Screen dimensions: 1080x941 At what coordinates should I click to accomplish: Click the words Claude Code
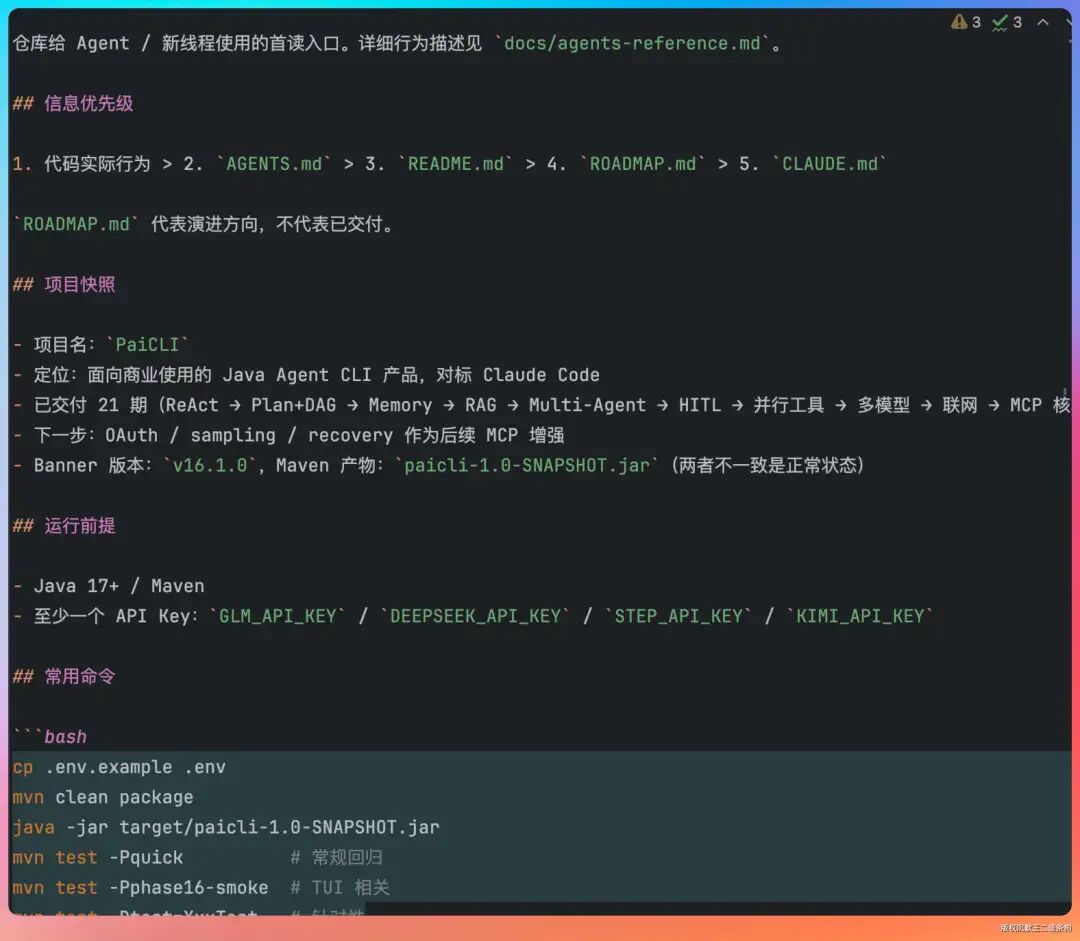click(x=541, y=375)
